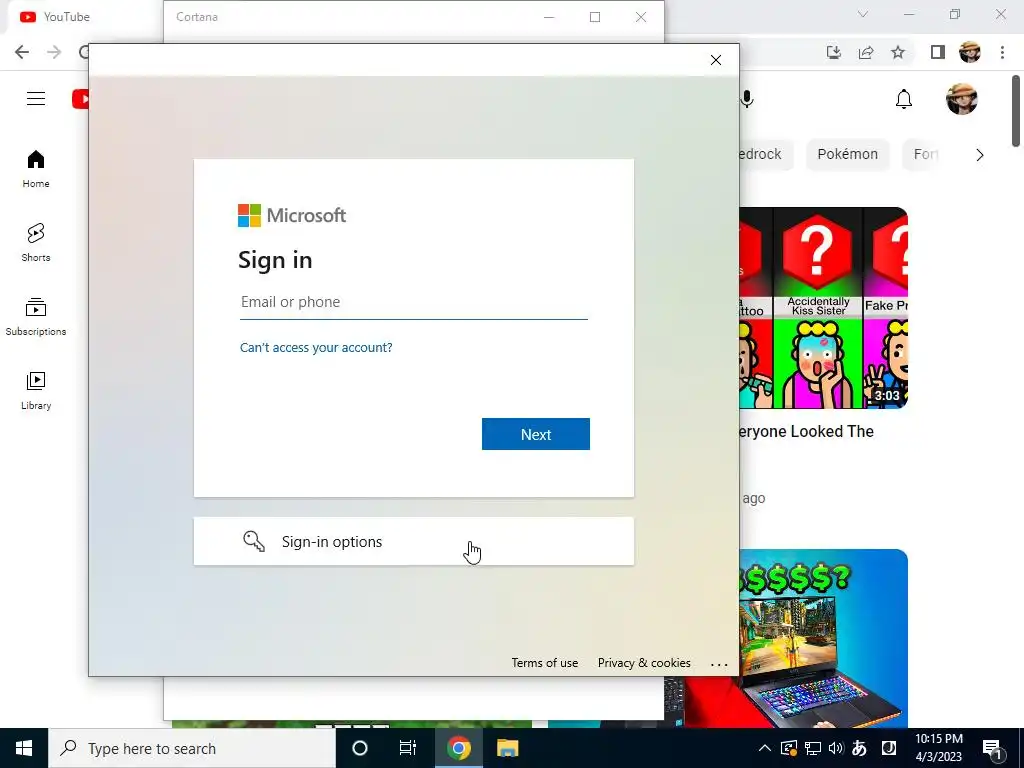Click video title 'eryone Looked The'
The height and width of the screenshot is (768, 1024).
(x=806, y=432)
